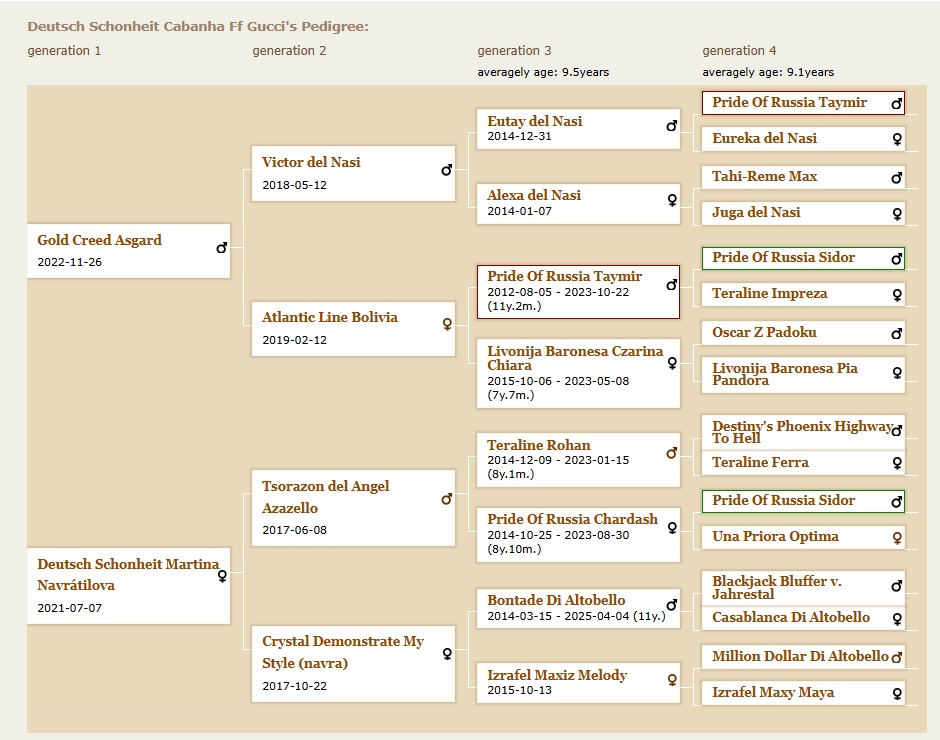Image resolution: width=940 pixels, height=740 pixels.
Task: Open the Million Dollar Di Altobello link
Action: pyautogui.click(x=800, y=656)
